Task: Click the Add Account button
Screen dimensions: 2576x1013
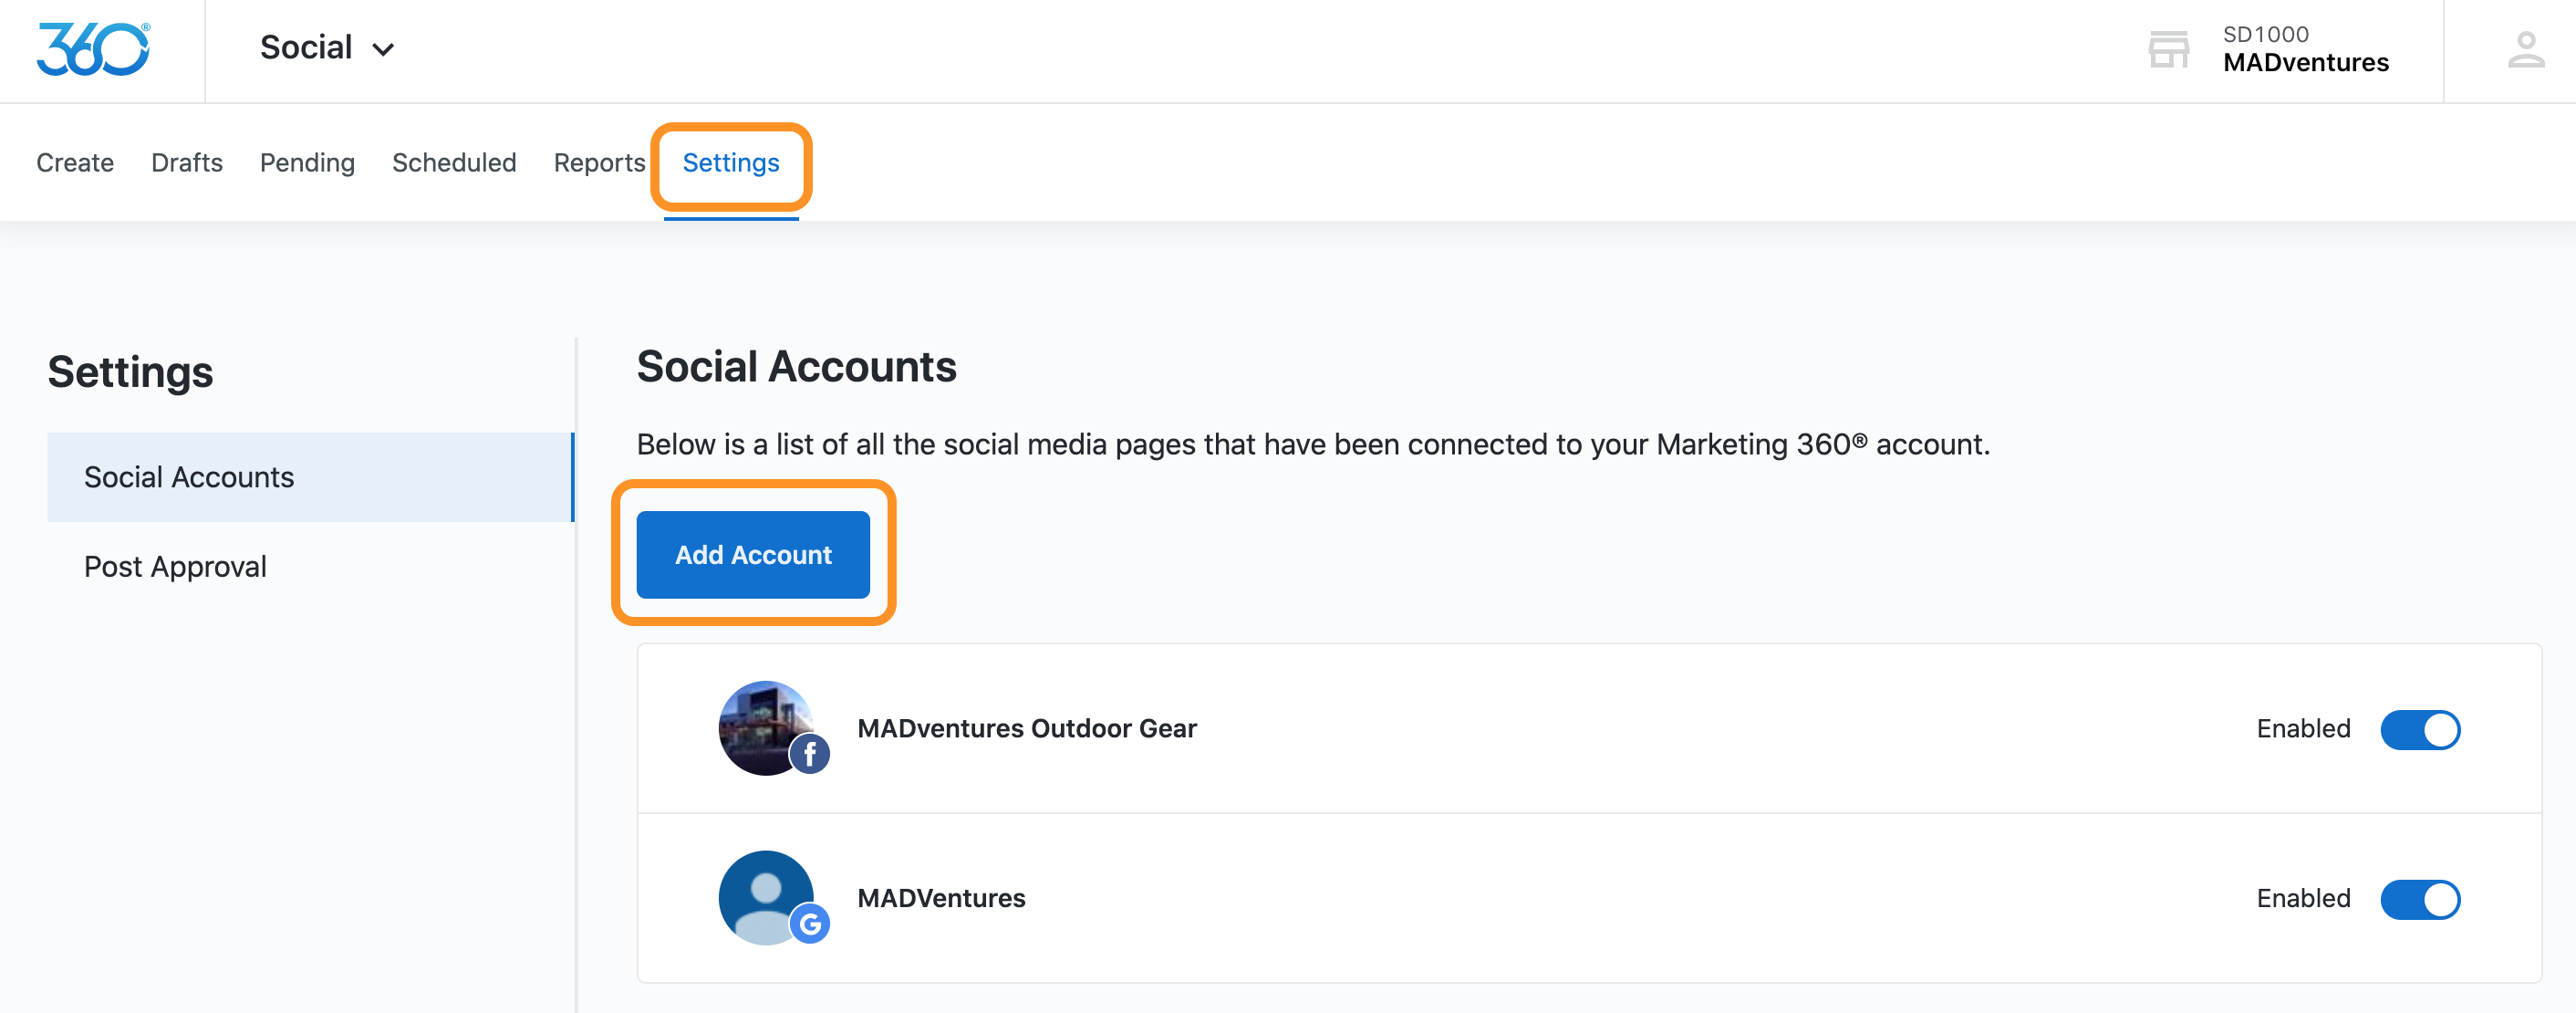Action: pyautogui.click(x=753, y=554)
